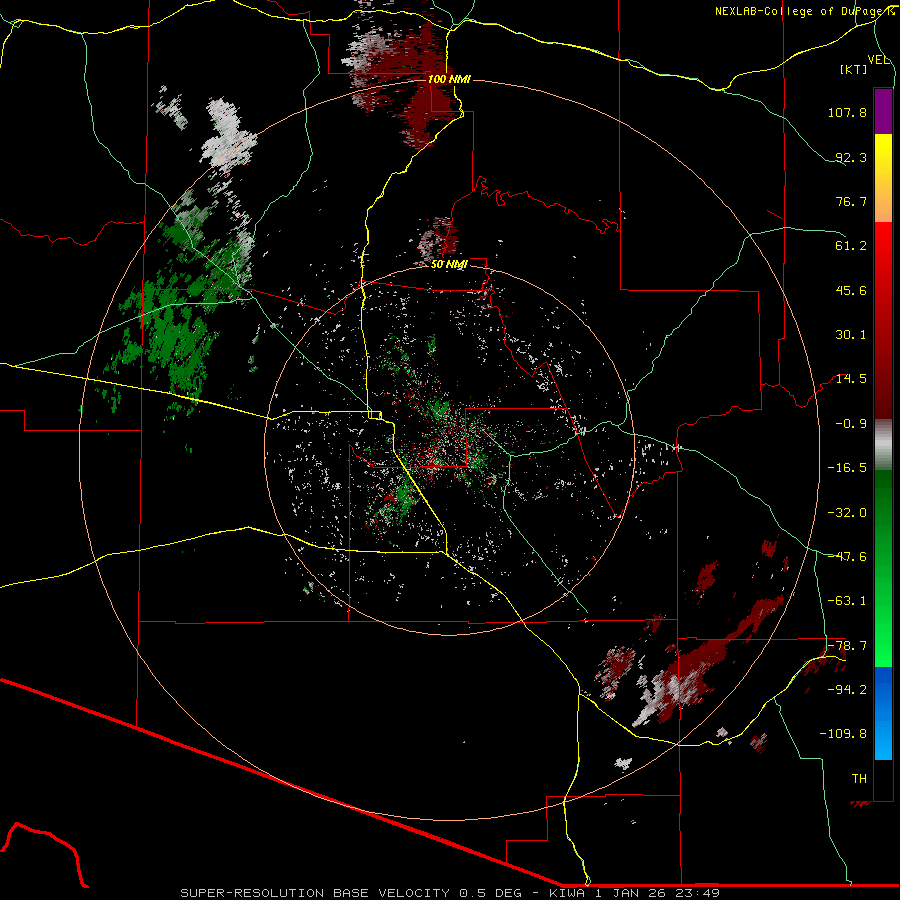The width and height of the screenshot is (900, 900).
Task: Click the yellow segment of velocity color bar
Action: [x=883, y=155]
